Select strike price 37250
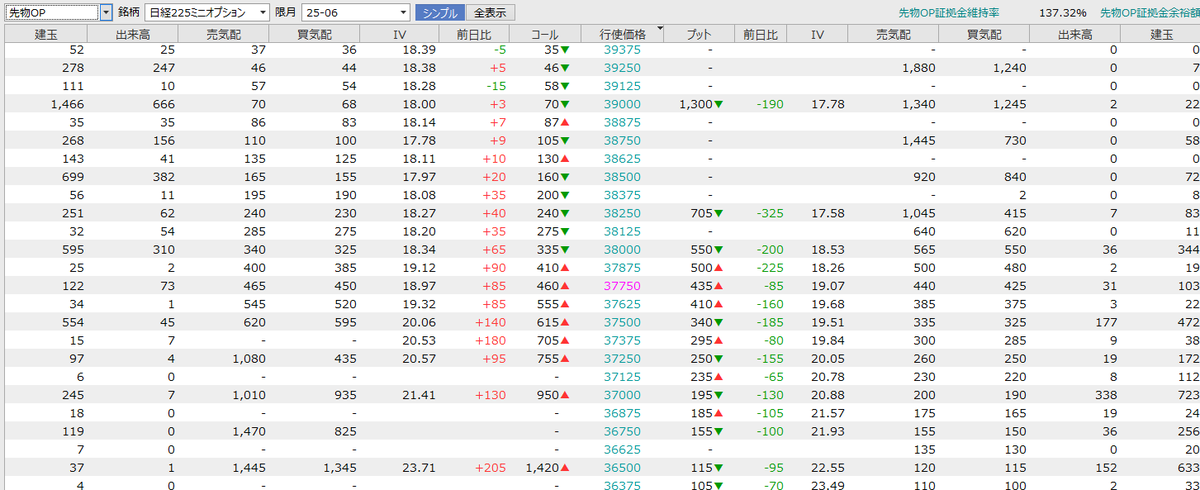The image size is (1200, 490). pyautogui.click(x=623, y=358)
